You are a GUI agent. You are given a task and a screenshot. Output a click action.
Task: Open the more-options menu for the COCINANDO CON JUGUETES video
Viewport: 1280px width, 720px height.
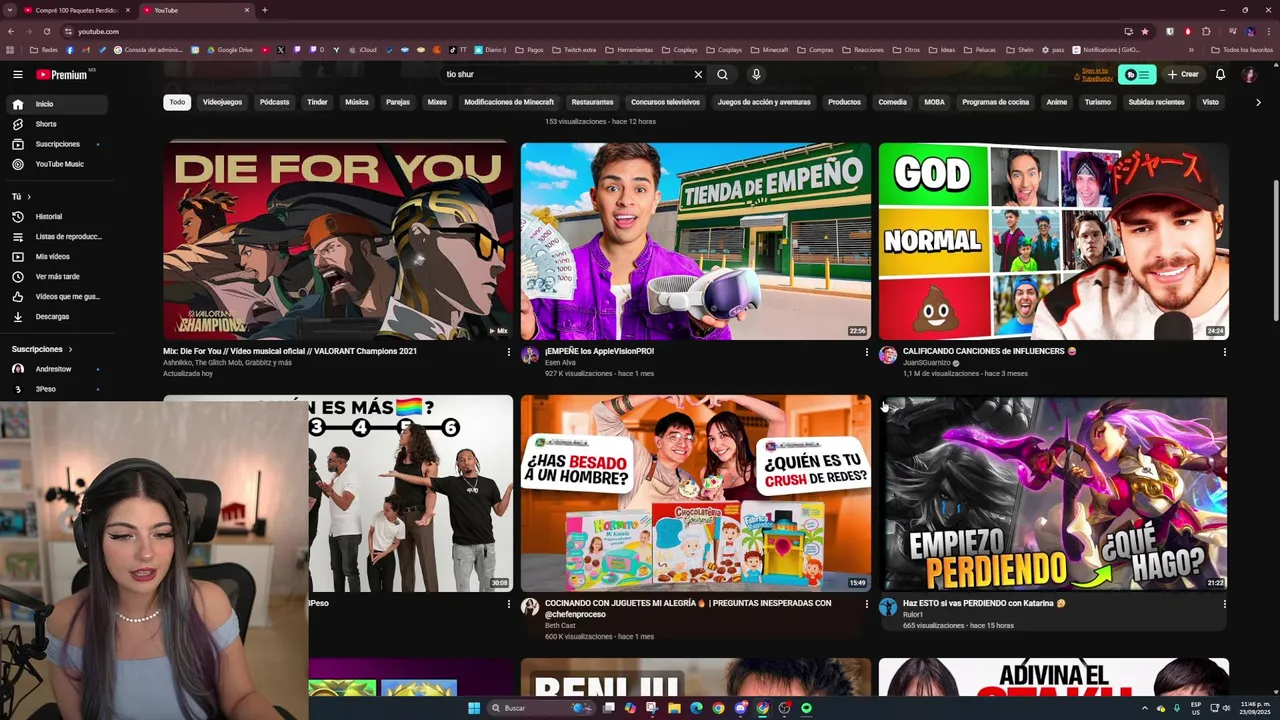[x=866, y=604]
